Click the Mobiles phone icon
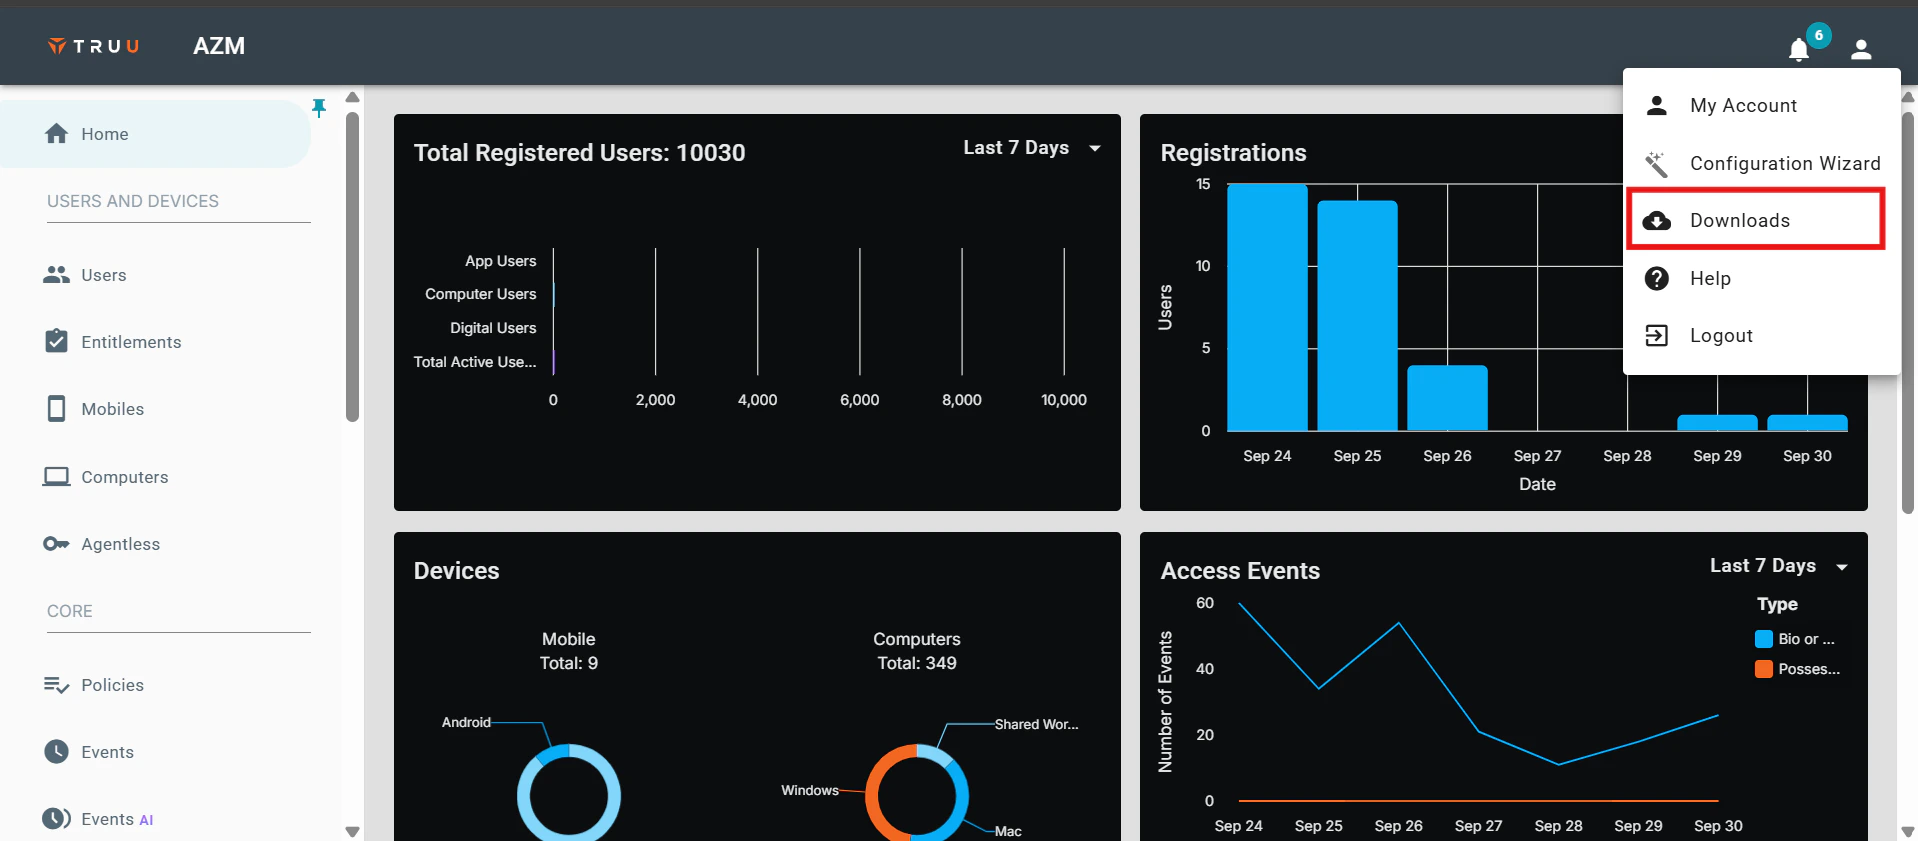This screenshot has height=841, width=1918. point(57,408)
